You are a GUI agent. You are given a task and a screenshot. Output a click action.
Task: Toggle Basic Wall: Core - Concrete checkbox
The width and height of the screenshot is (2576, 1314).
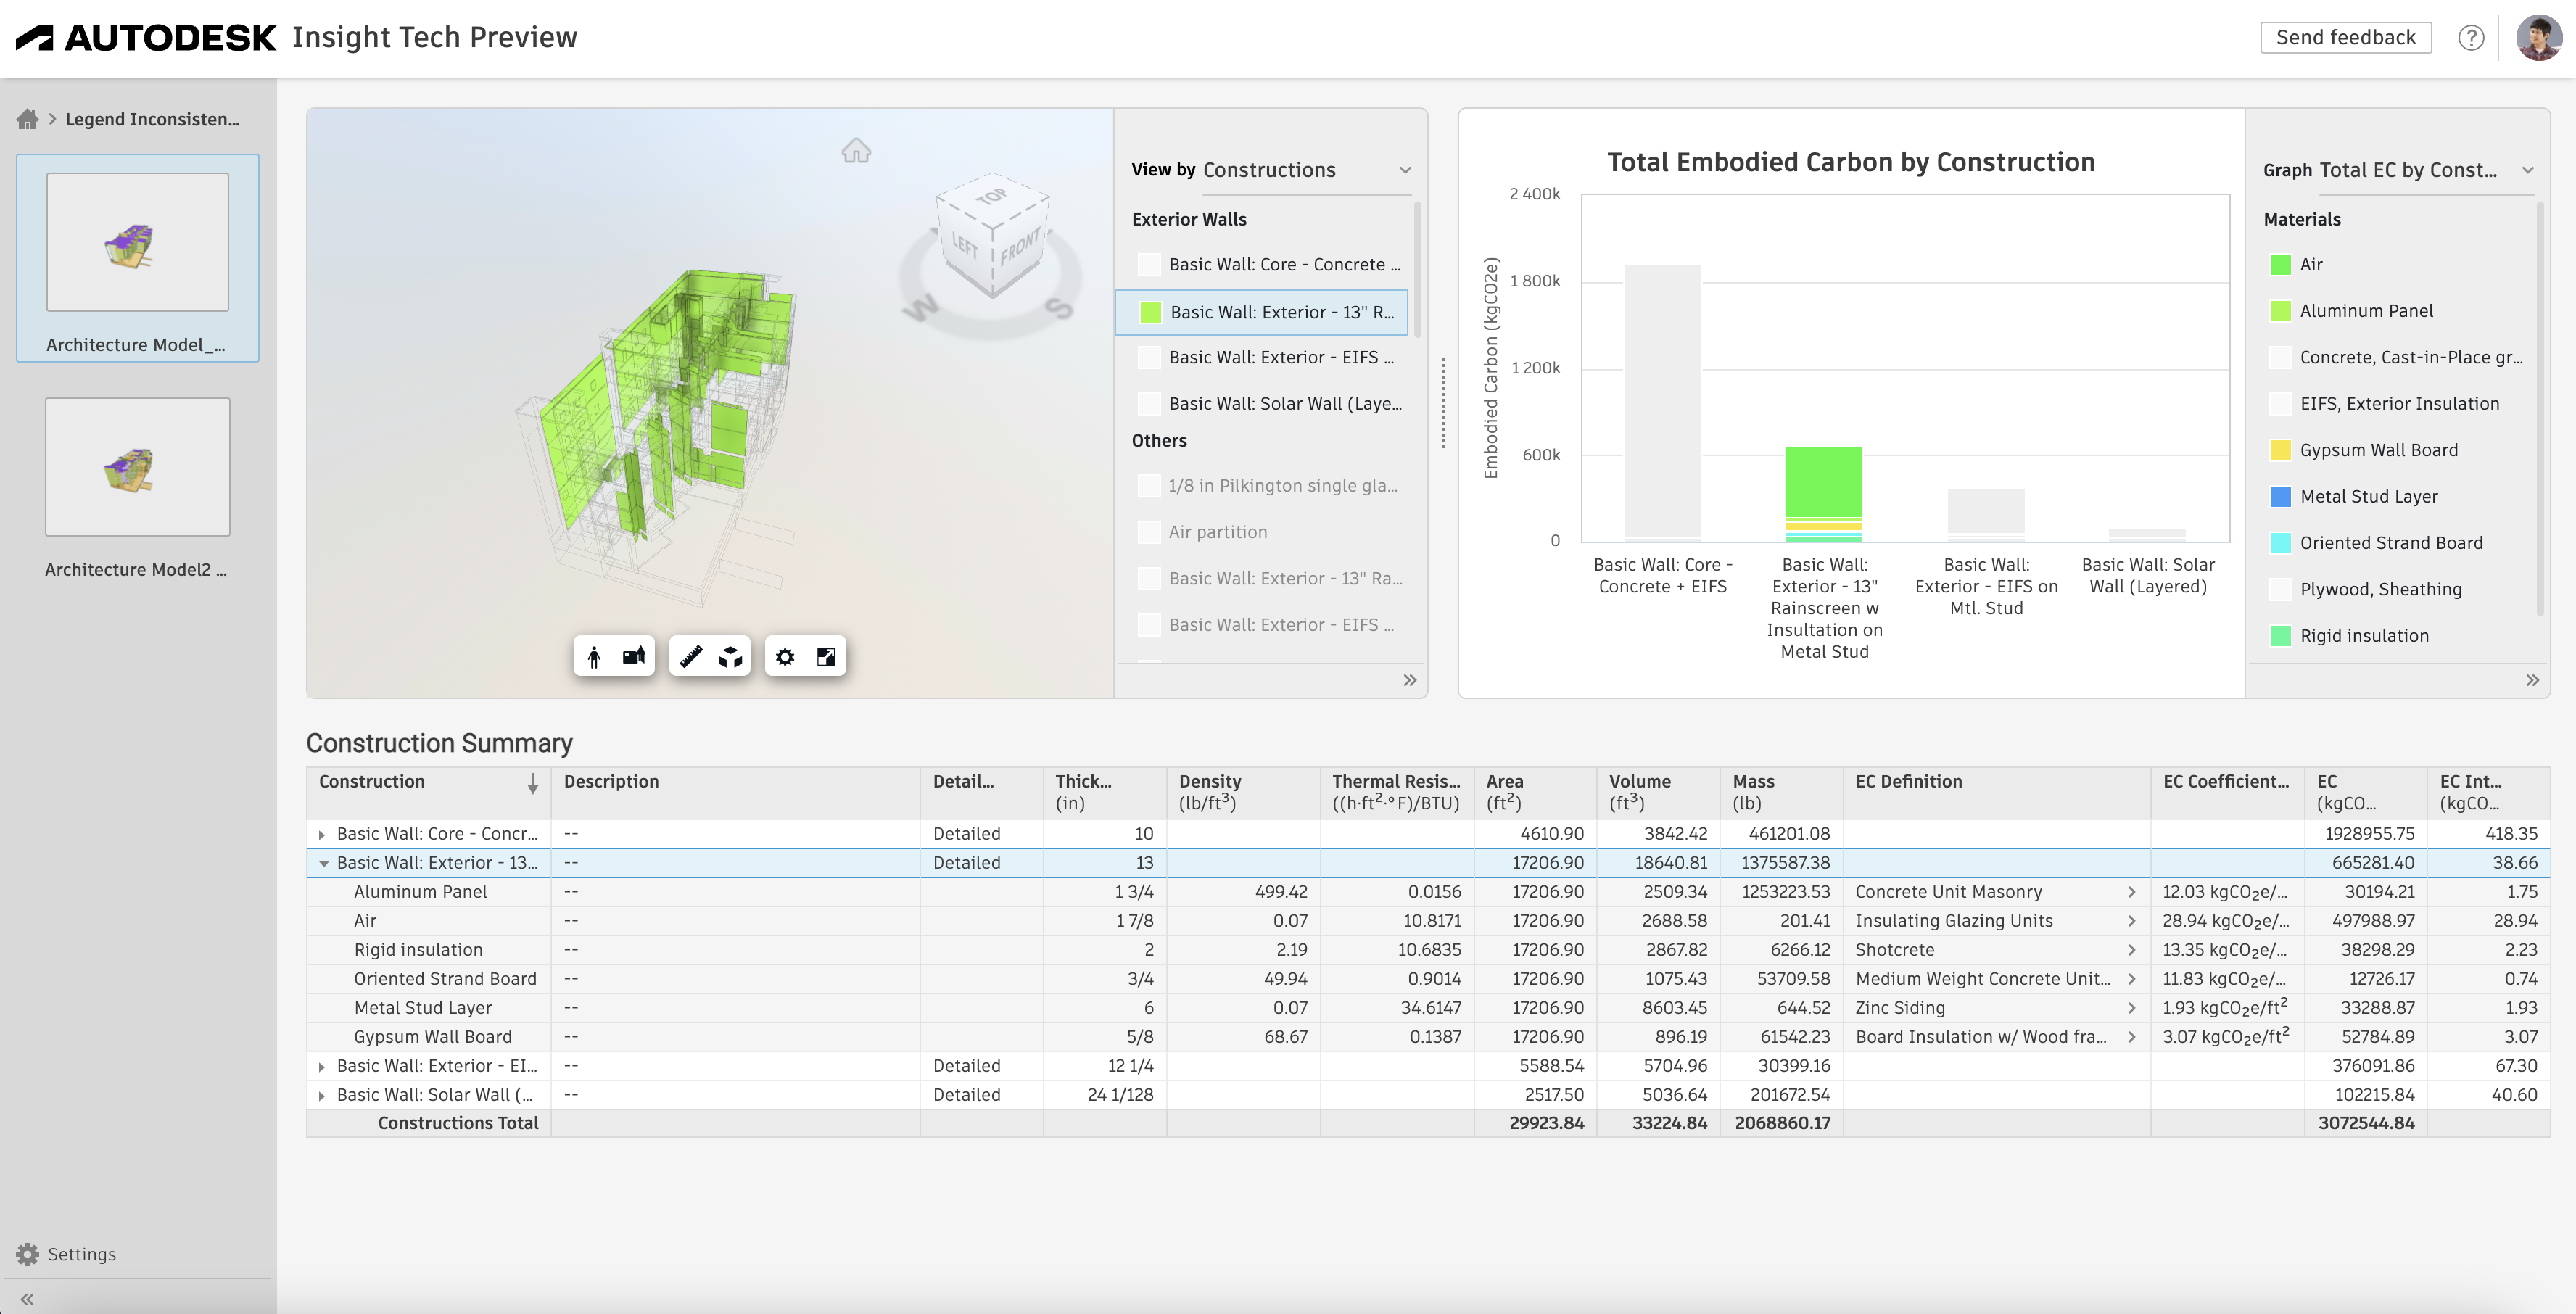(1150, 264)
